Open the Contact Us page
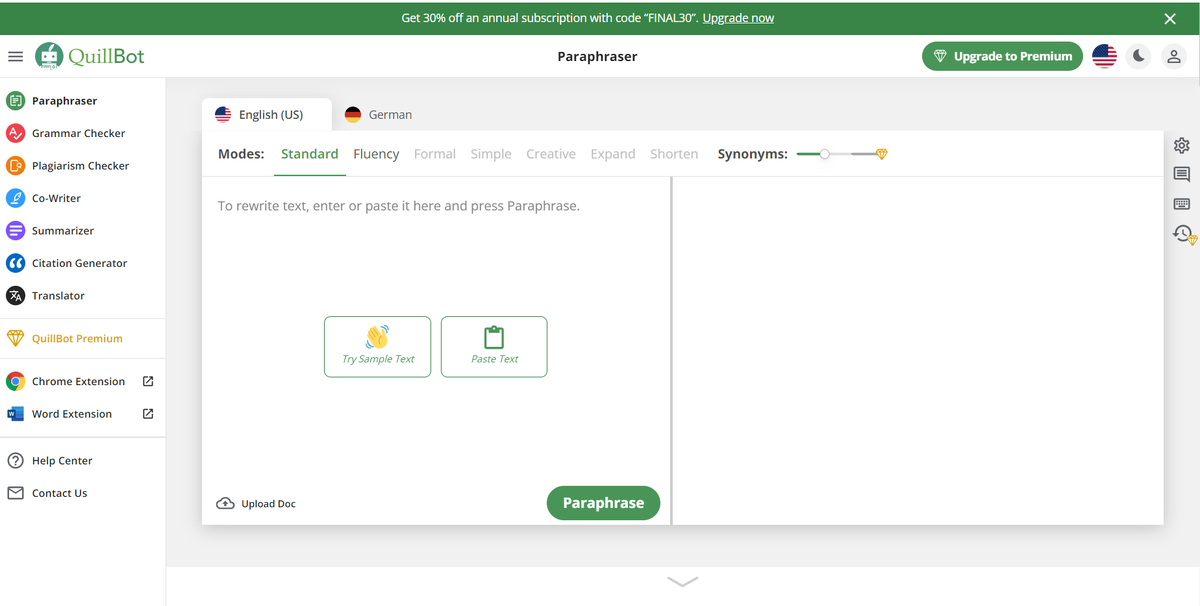The width and height of the screenshot is (1200, 606). (48, 493)
